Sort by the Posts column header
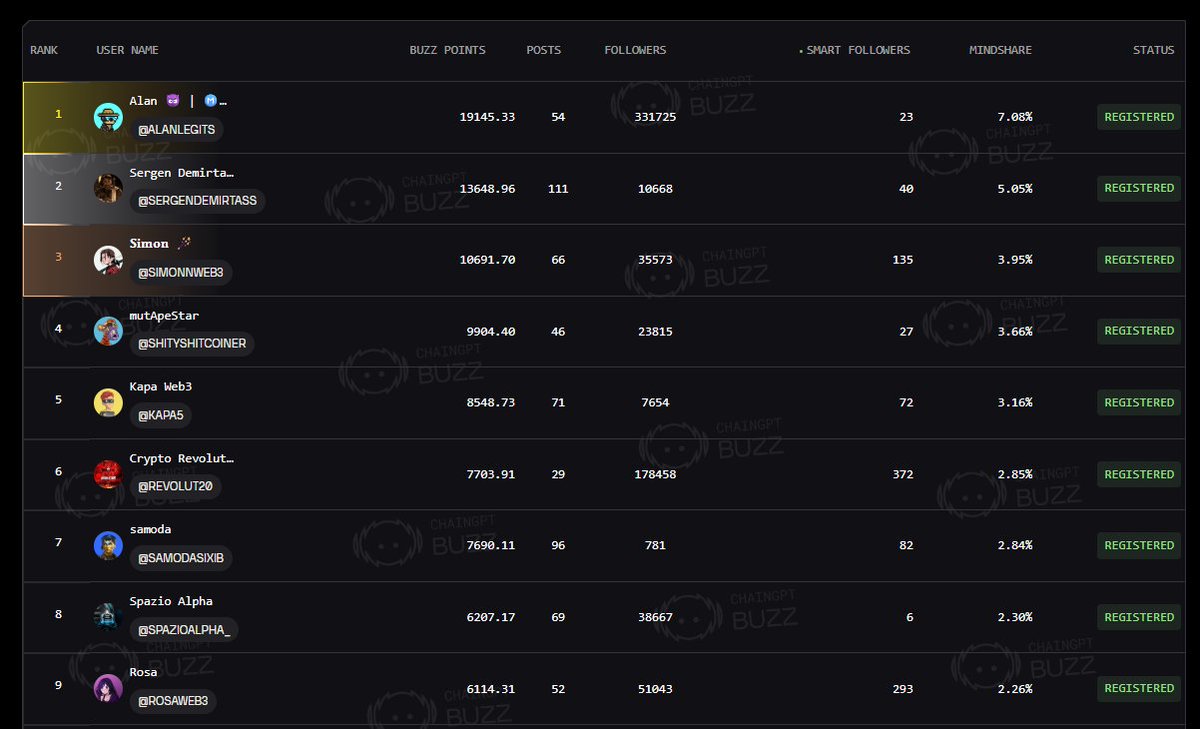This screenshot has width=1200, height=729. 544,50
